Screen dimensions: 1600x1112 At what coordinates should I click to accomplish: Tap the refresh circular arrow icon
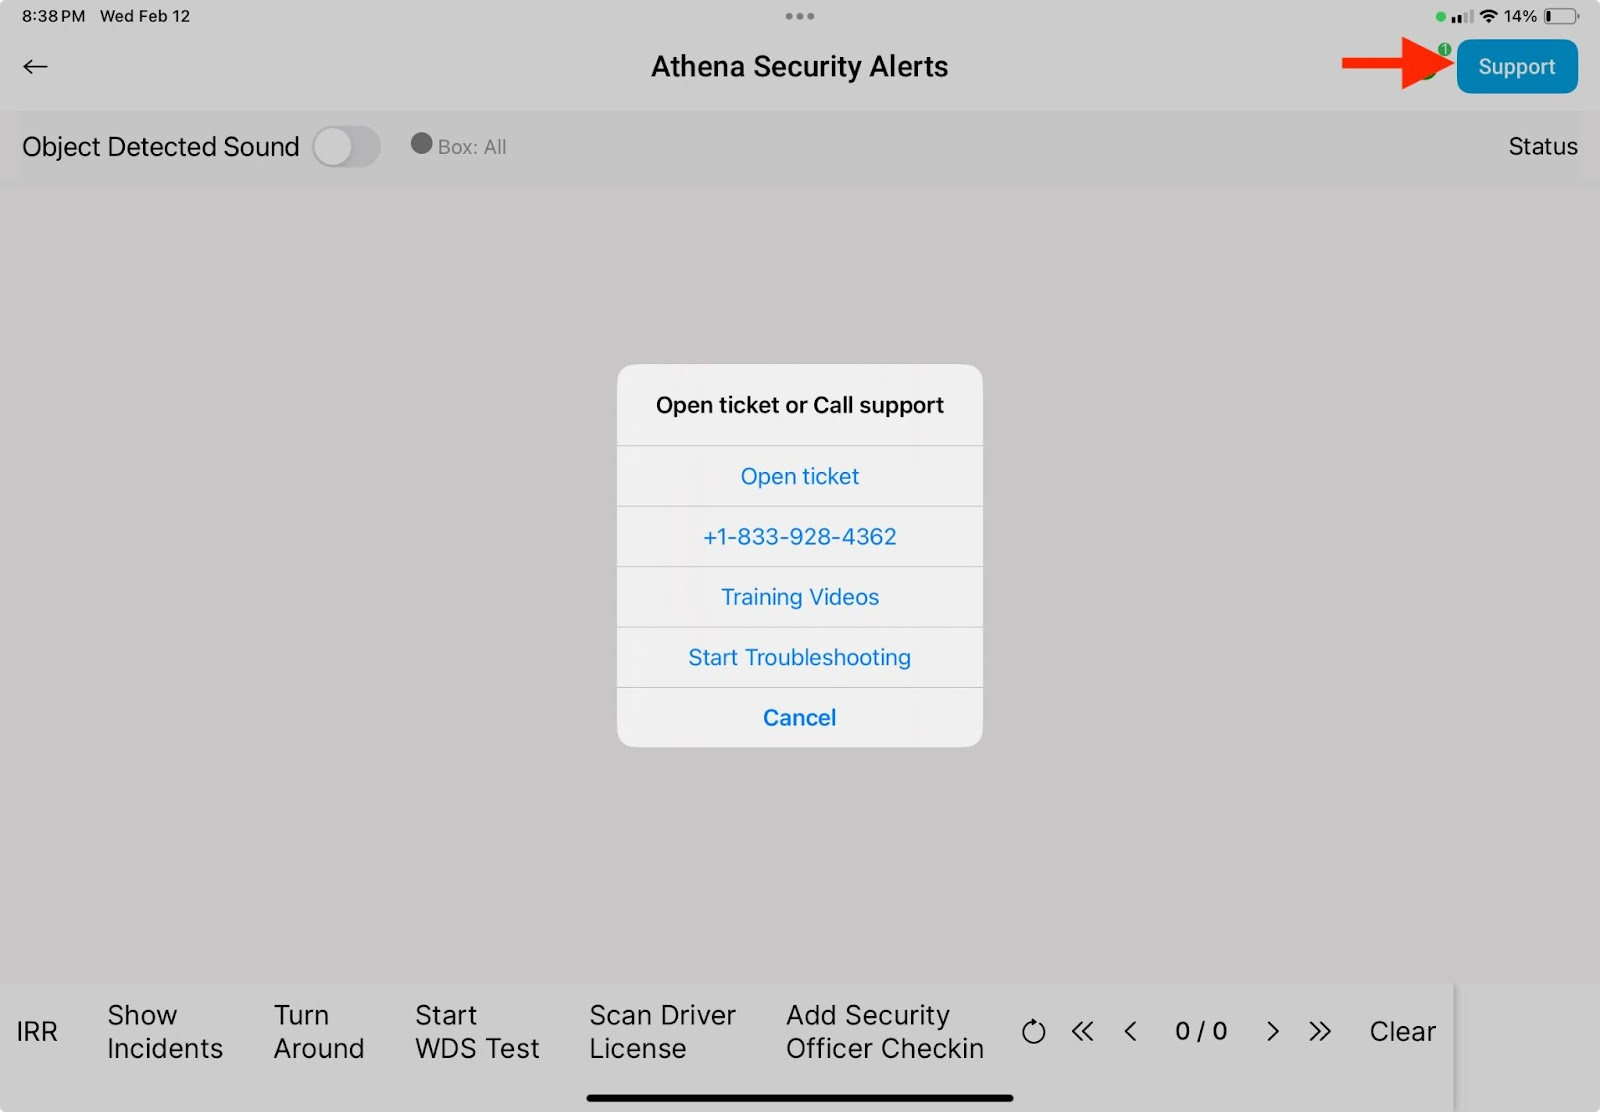[1034, 1031]
